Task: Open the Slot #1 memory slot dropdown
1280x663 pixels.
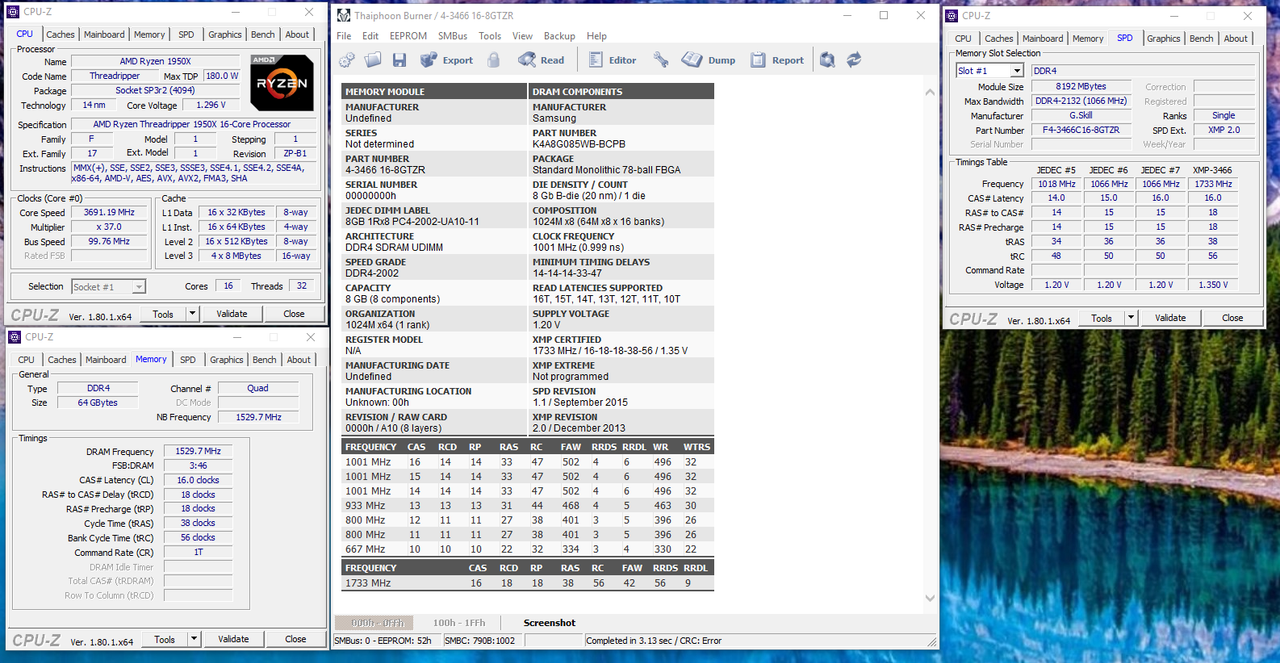Action: [x=989, y=71]
